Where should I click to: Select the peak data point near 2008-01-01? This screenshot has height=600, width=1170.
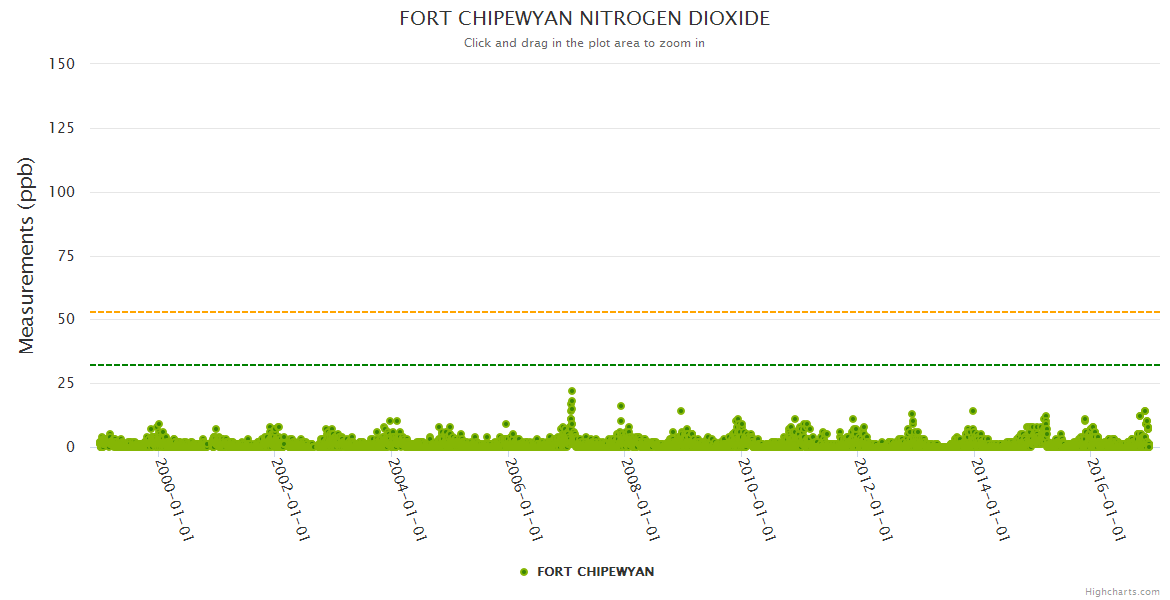pyautogui.click(x=621, y=406)
